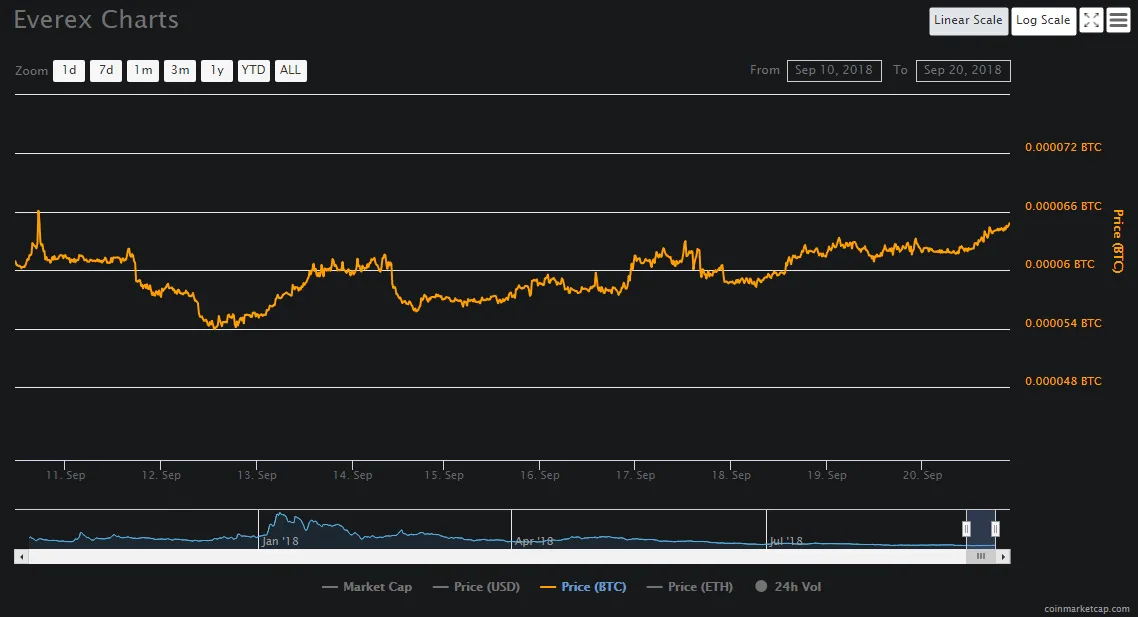
Task: Toggle fullscreen chart view
Action: tap(1092, 20)
